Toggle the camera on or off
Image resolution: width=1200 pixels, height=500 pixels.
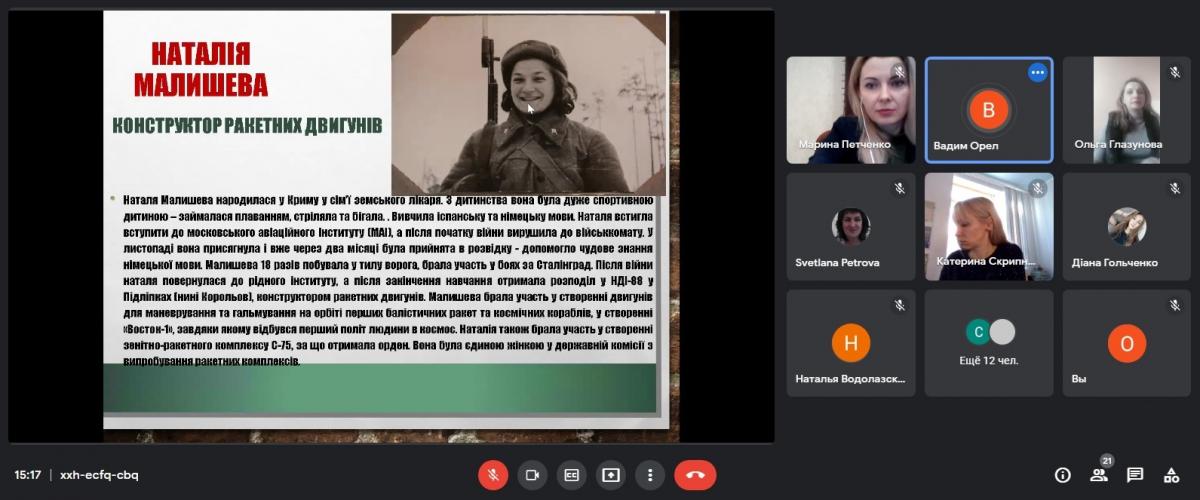[x=532, y=475]
